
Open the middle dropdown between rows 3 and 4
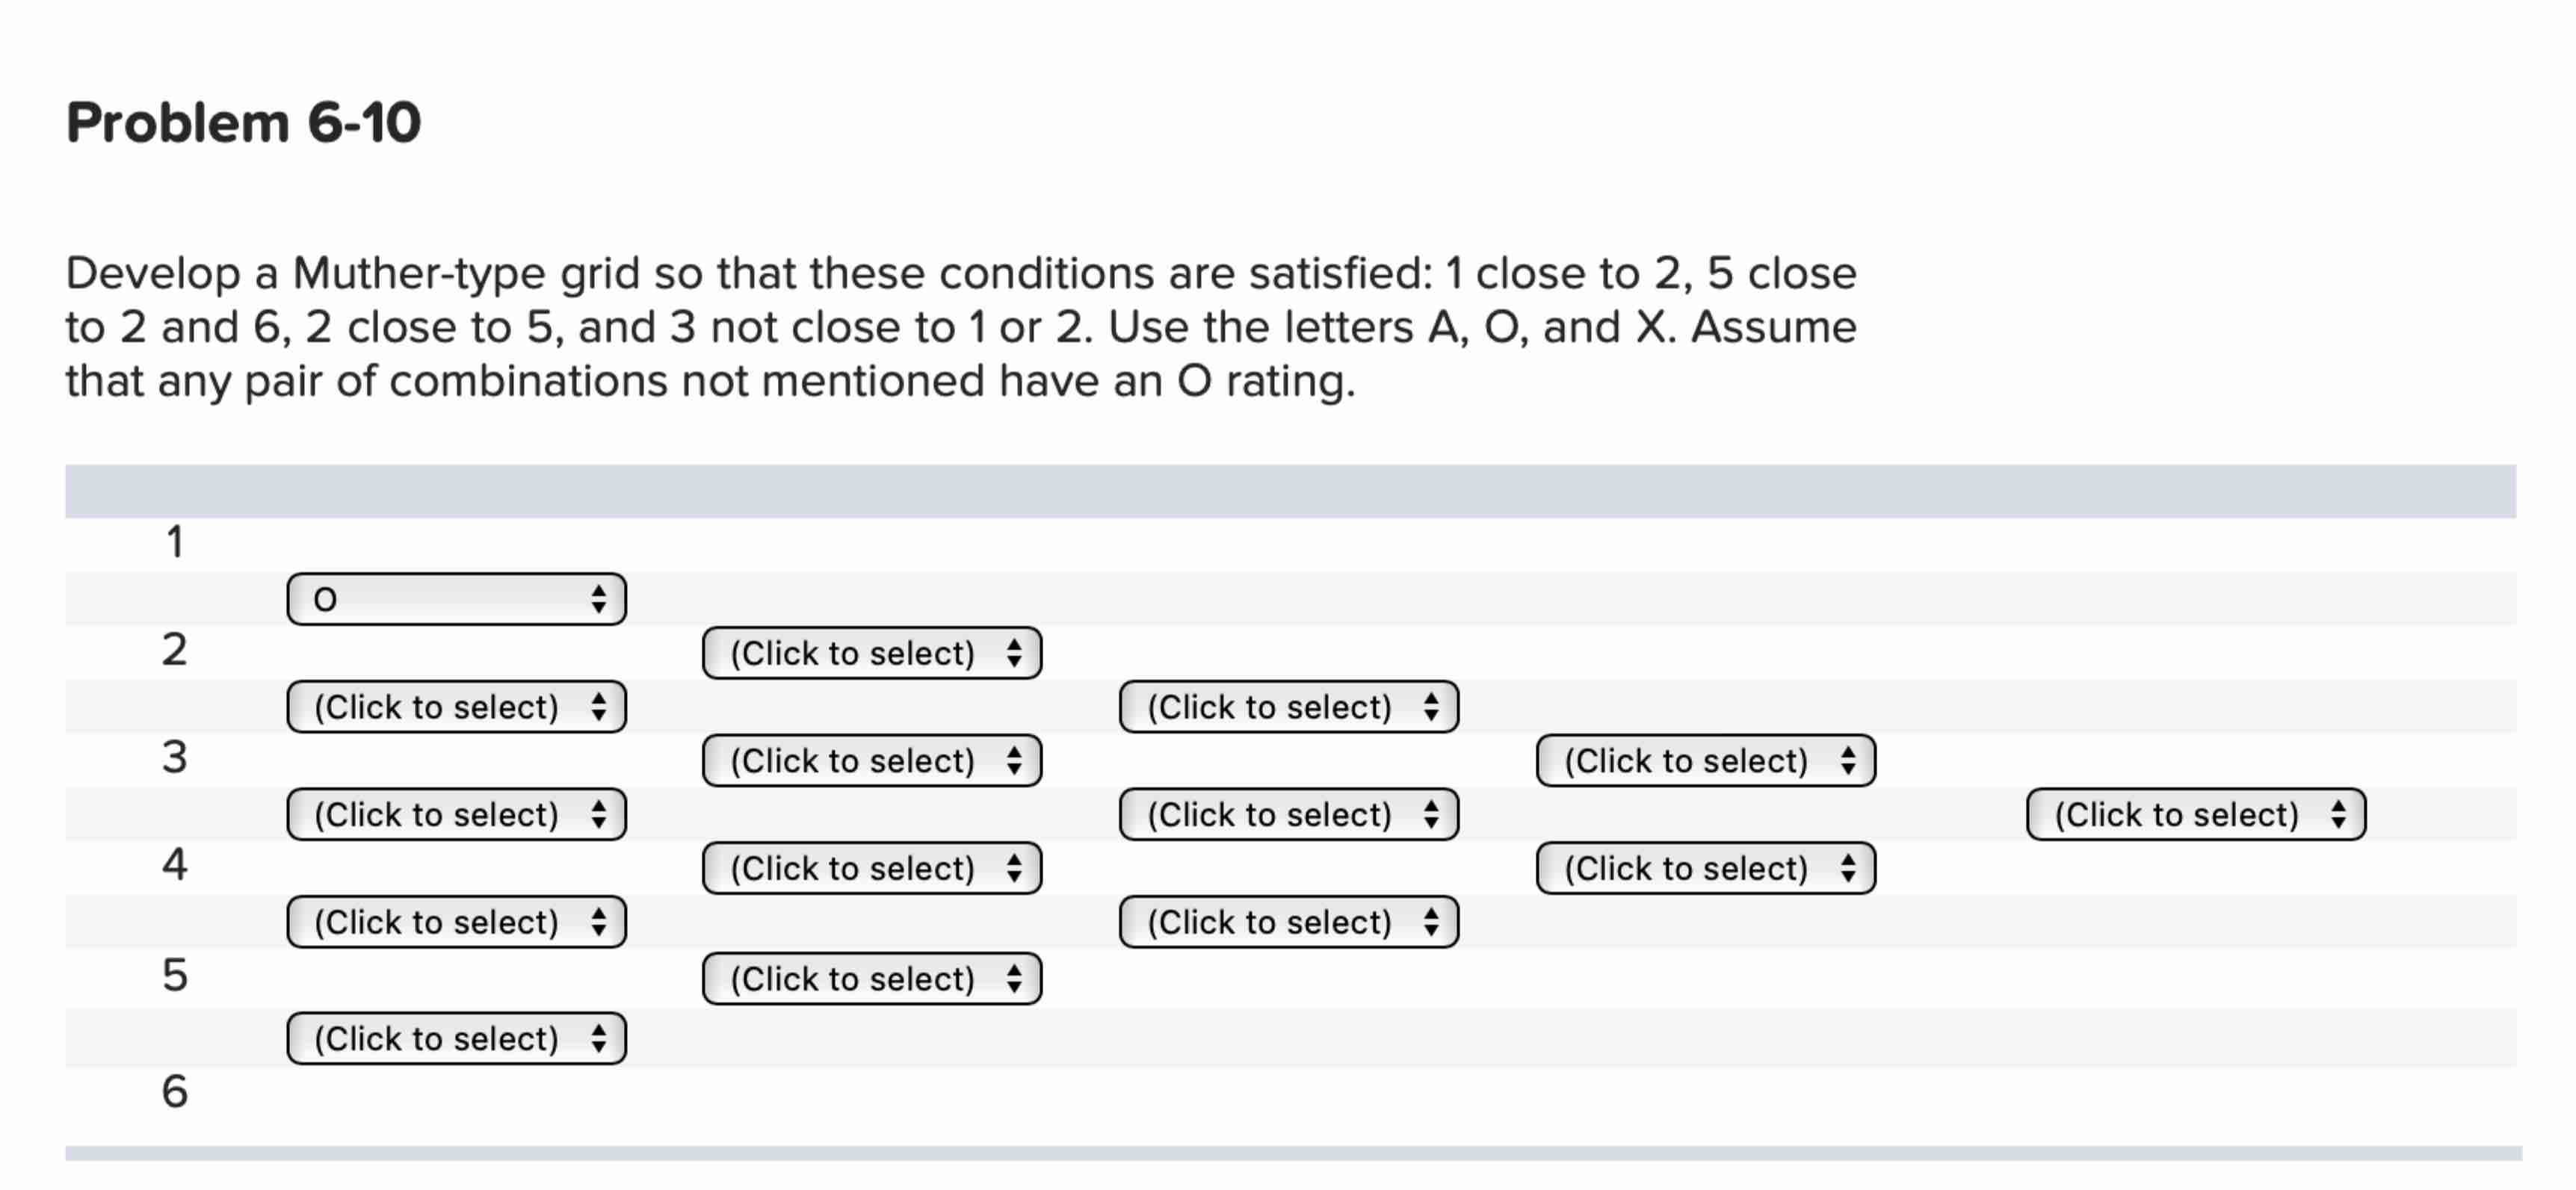pos(1290,815)
